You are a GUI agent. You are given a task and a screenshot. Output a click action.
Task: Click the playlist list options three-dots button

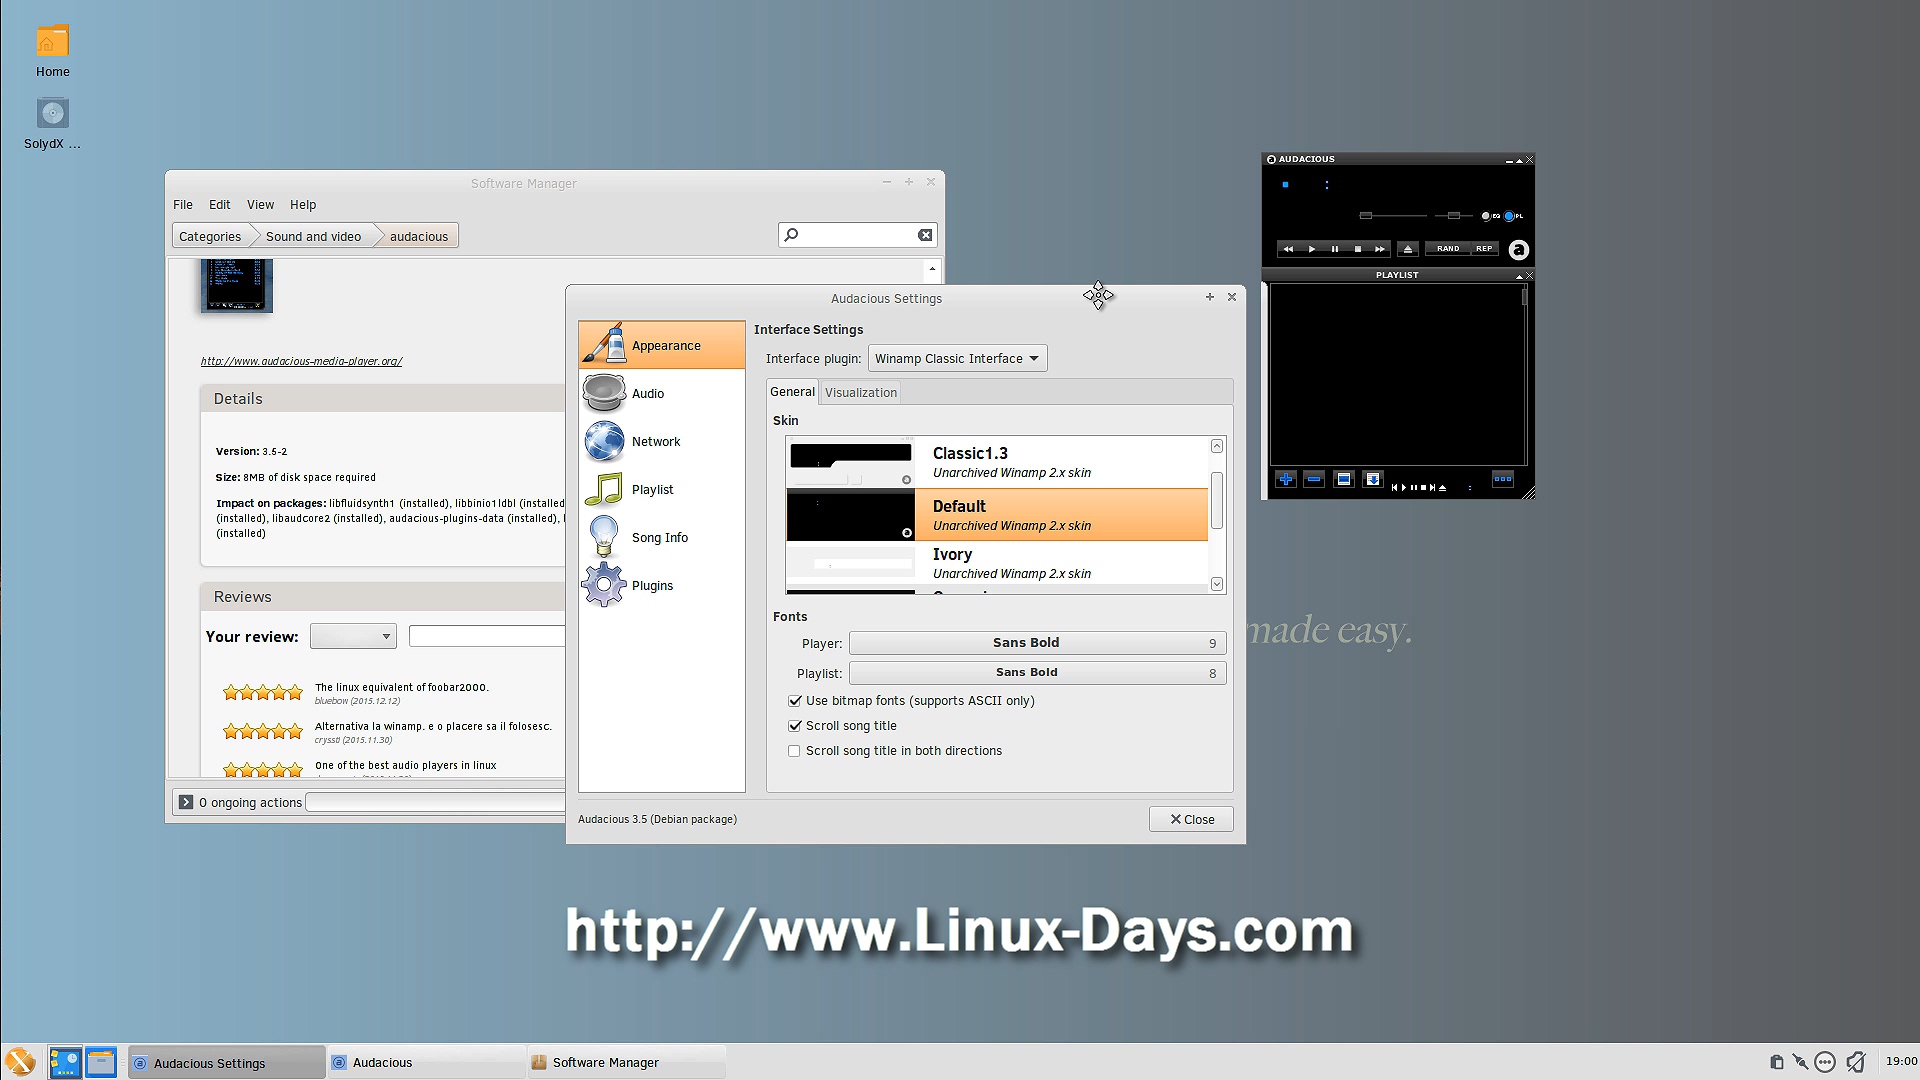point(1502,480)
